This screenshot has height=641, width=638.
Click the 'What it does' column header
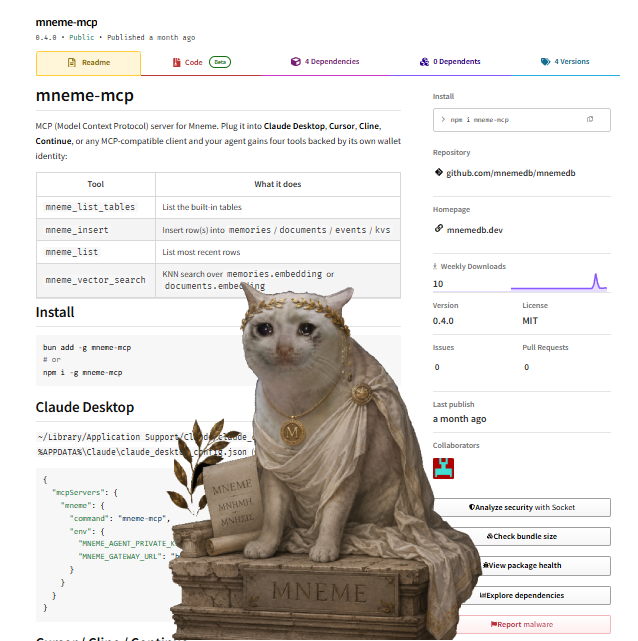click(278, 184)
